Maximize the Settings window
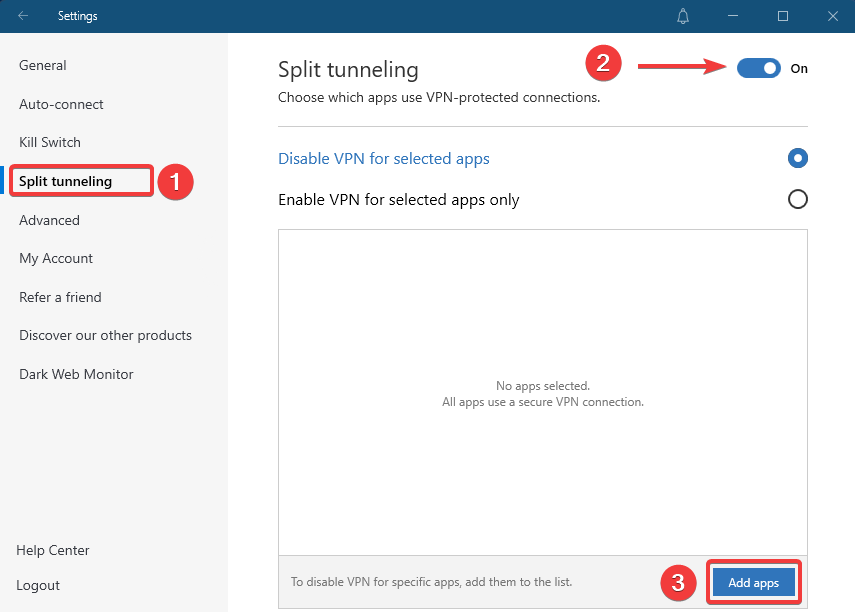855x612 pixels. [784, 16]
